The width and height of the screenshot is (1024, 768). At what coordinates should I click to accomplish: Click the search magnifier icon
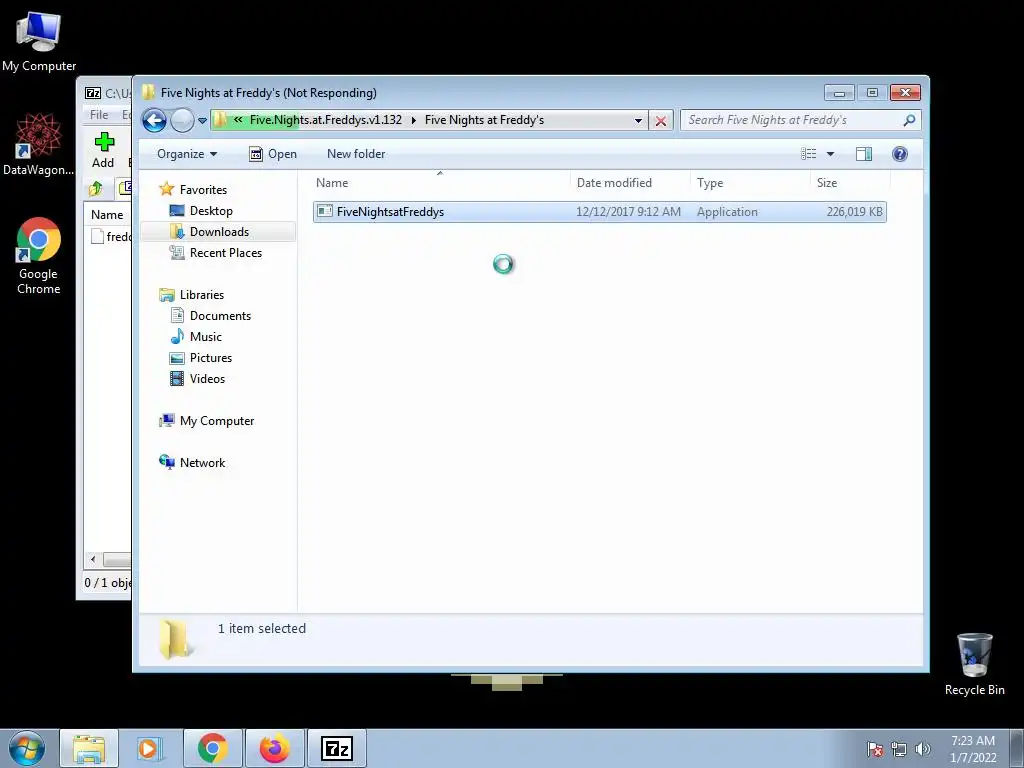click(x=909, y=120)
